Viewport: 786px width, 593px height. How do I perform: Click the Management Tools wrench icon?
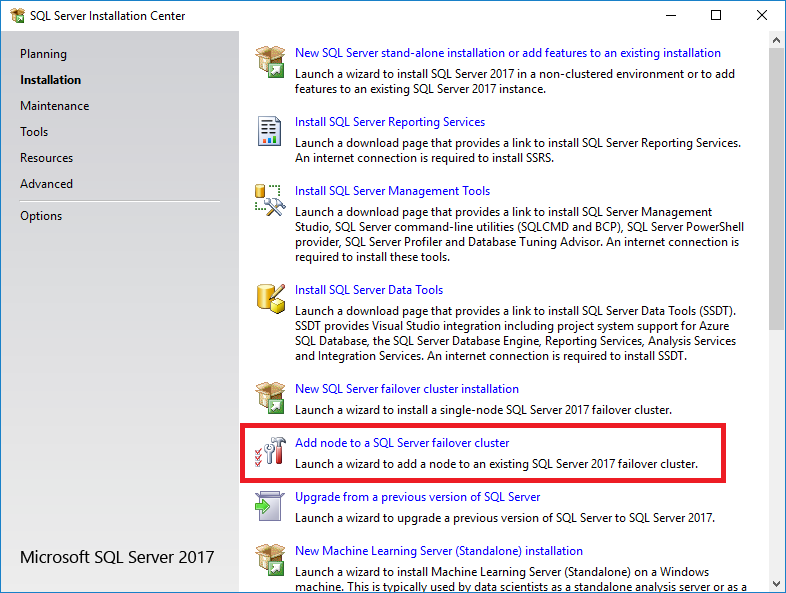click(270, 200)
